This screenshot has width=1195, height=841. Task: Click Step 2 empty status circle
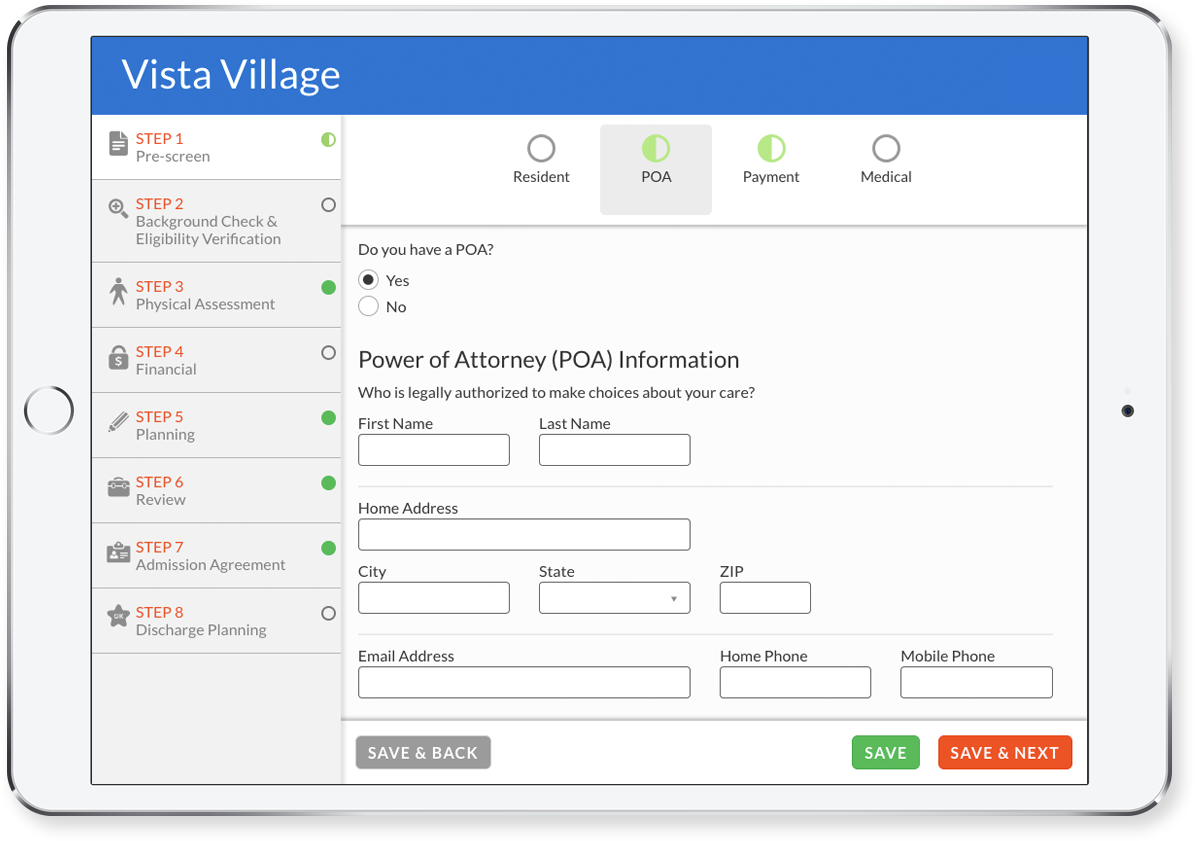pos(328,205)
